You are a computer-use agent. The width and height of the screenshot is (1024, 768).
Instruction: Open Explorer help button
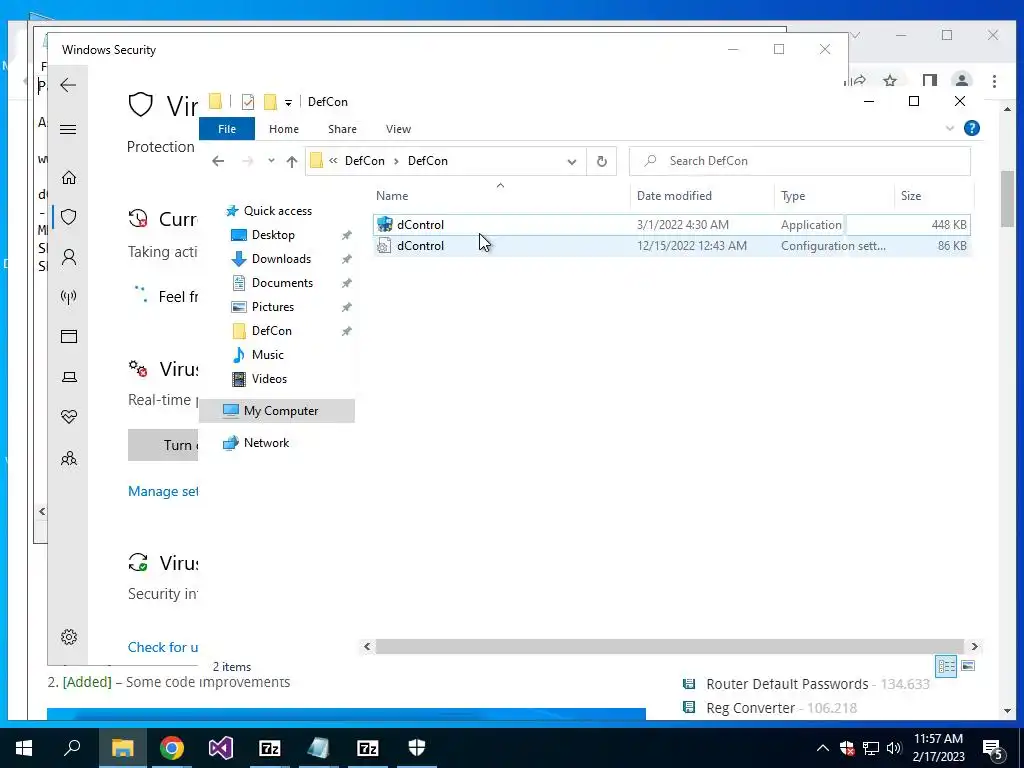pyautogui.click(x=972, y=128)
